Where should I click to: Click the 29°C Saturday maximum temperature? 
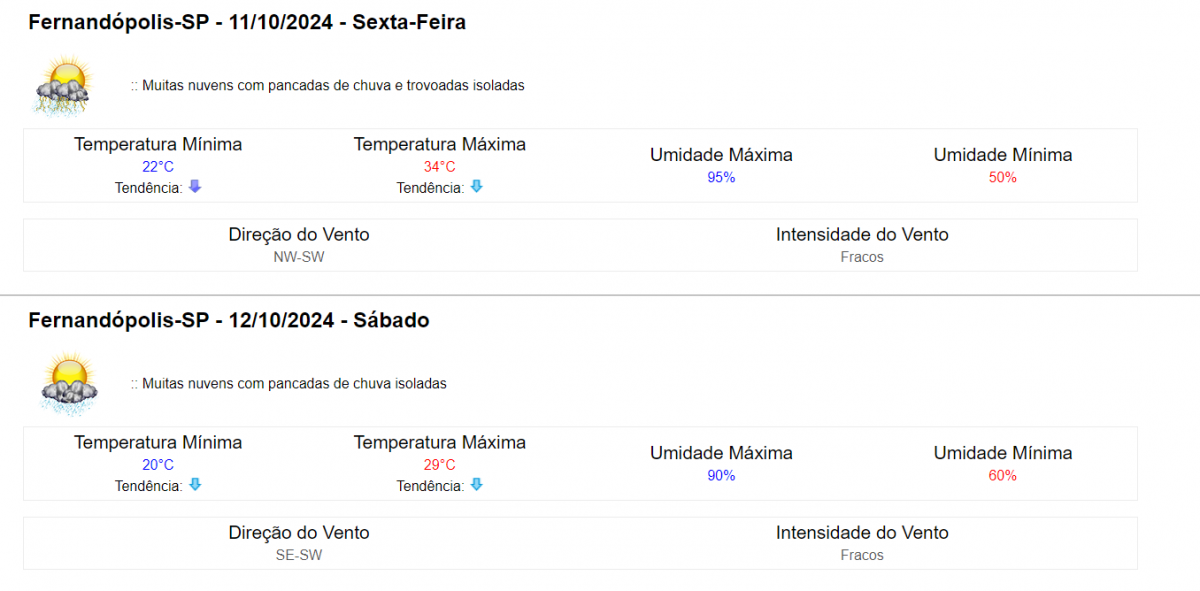coord(440,465)
